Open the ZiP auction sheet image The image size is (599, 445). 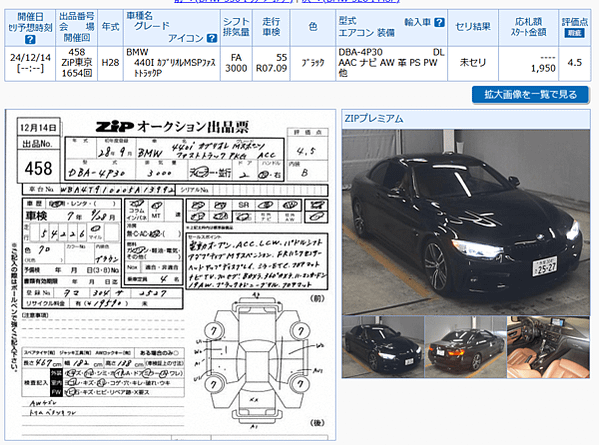170,275
